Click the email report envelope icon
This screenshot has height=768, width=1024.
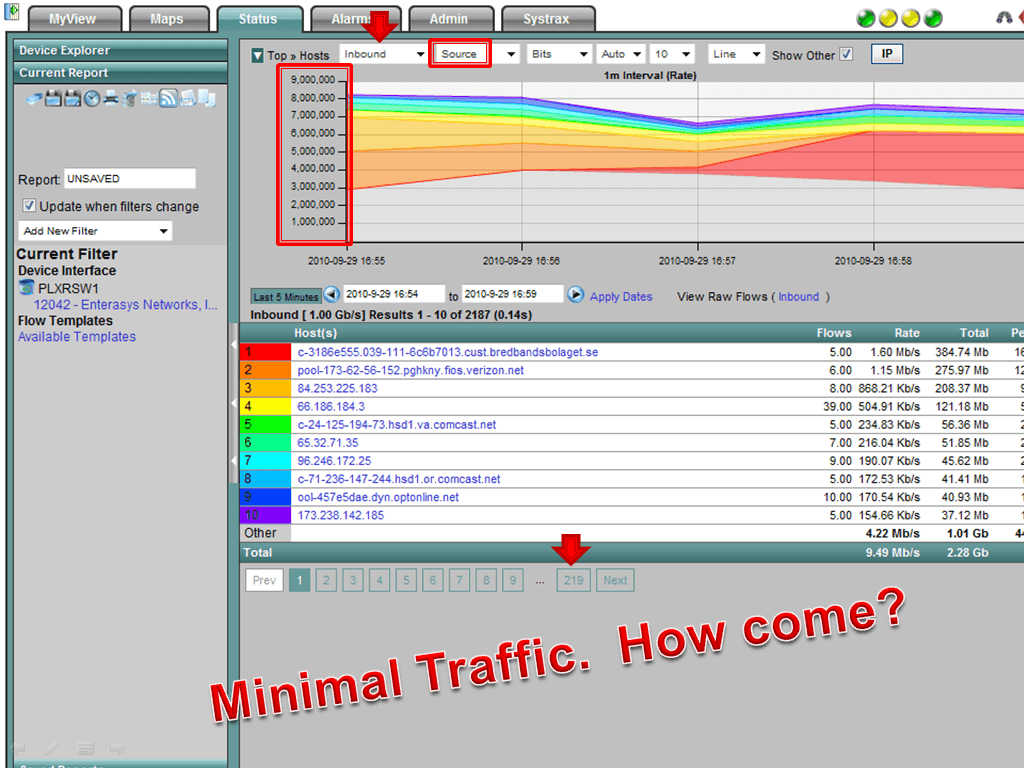coord(187,99)
